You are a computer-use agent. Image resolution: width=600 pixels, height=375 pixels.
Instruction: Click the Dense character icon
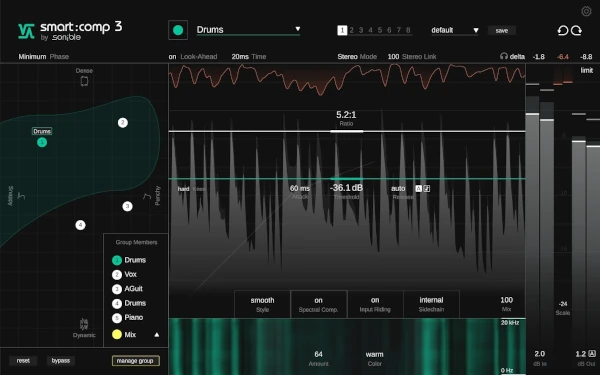pos(84,81)
